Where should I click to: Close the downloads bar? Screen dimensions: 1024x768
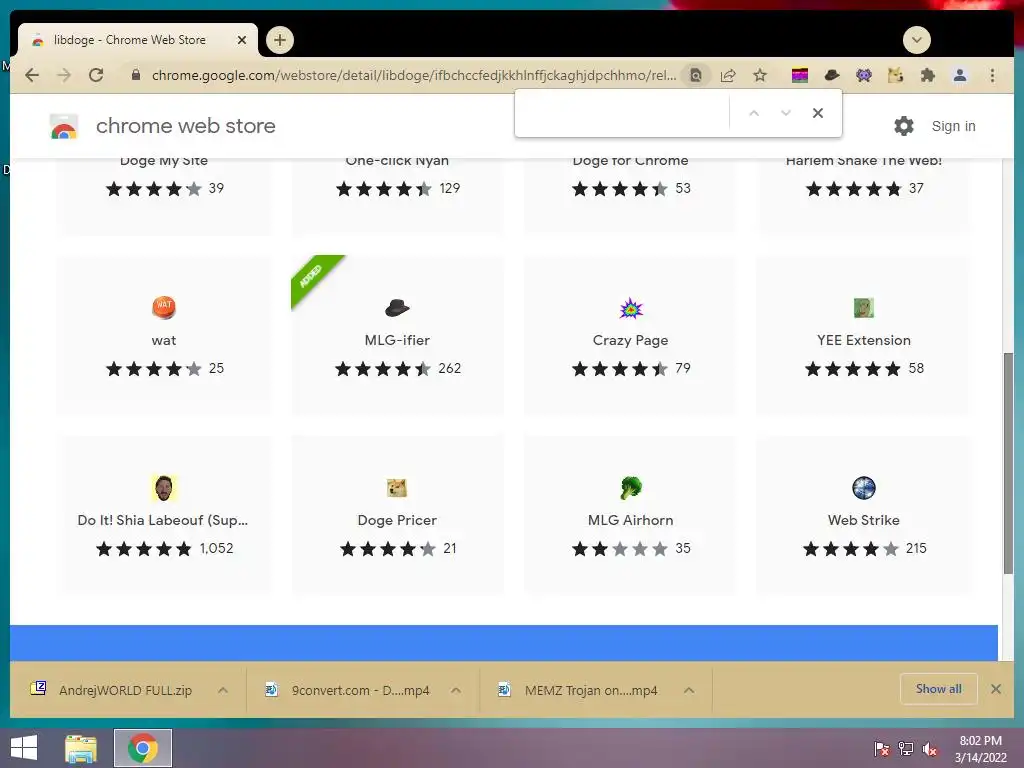pos(996,689)
